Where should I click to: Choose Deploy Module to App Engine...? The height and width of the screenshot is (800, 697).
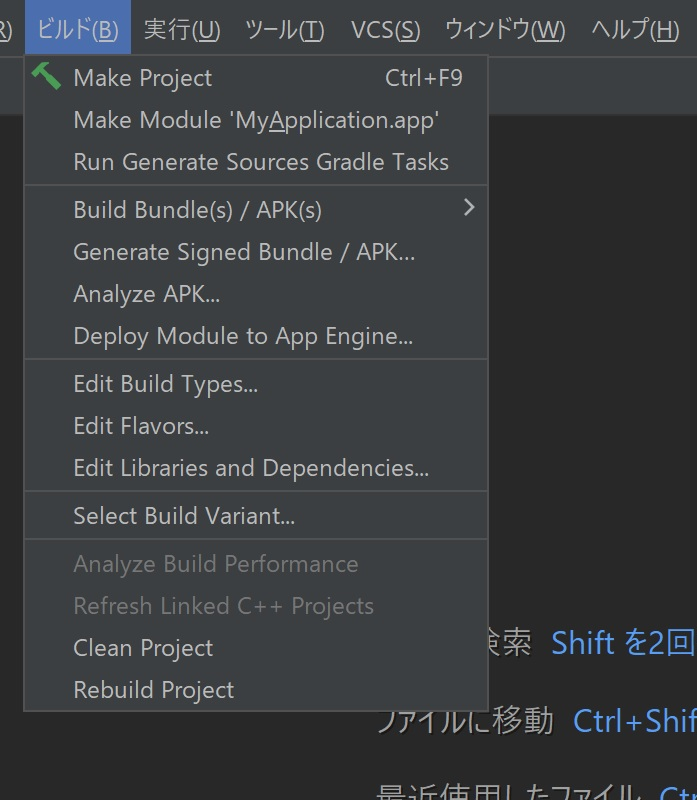243,336
